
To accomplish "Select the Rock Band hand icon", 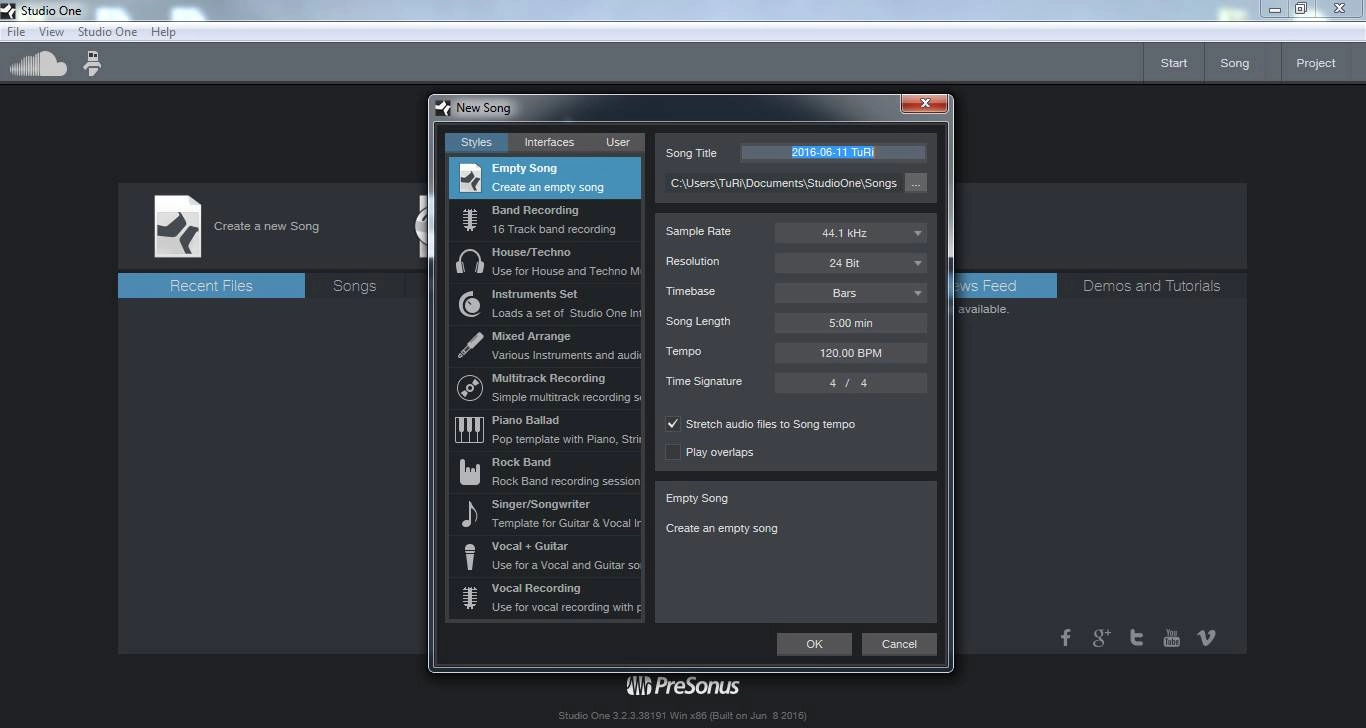I will (470, 472).
